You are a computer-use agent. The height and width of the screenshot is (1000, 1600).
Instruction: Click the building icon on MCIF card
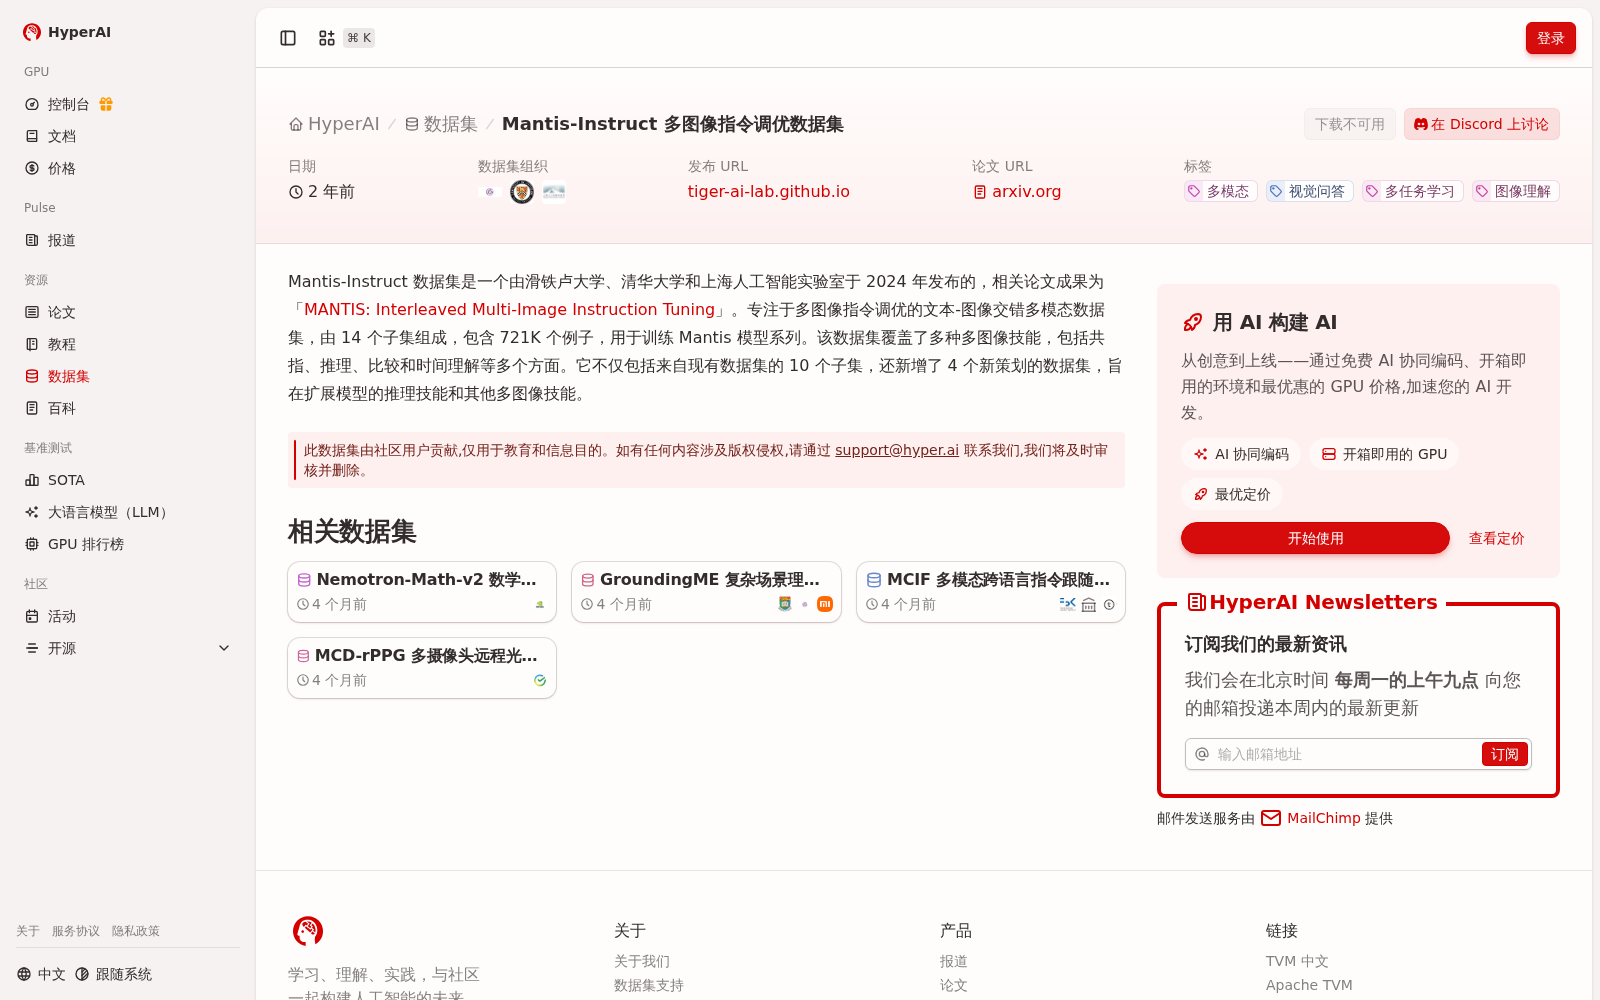click(1089, 604)
